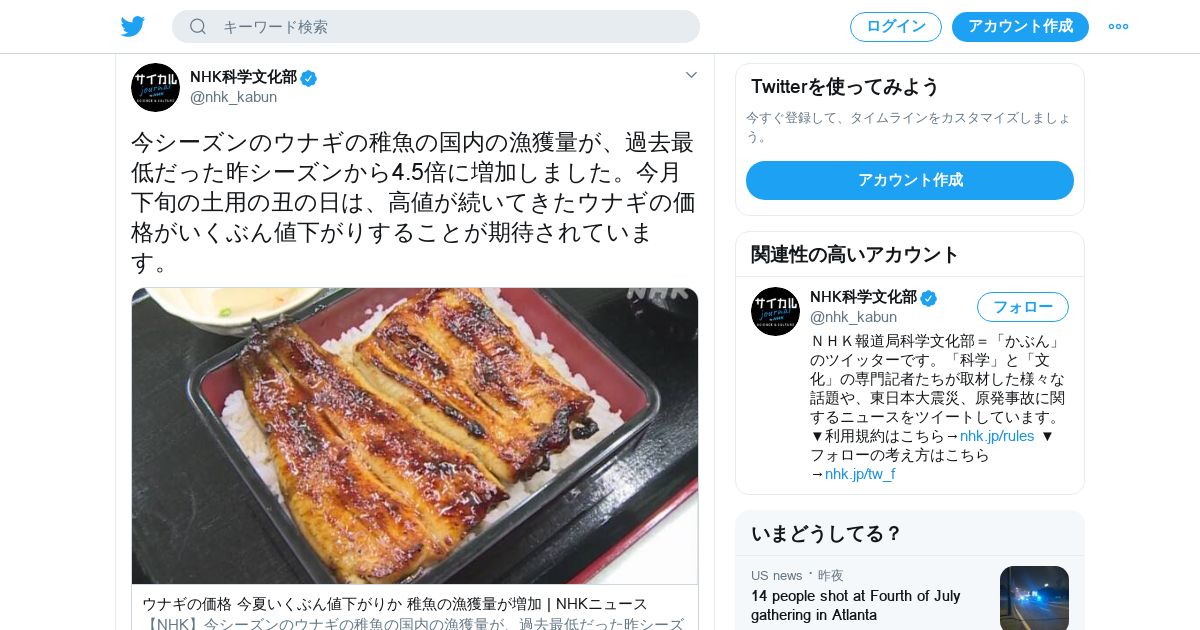This screenshot has width=1200, height=630.
Task: Click the Twitter bird logo
Action: coord(133,26)
